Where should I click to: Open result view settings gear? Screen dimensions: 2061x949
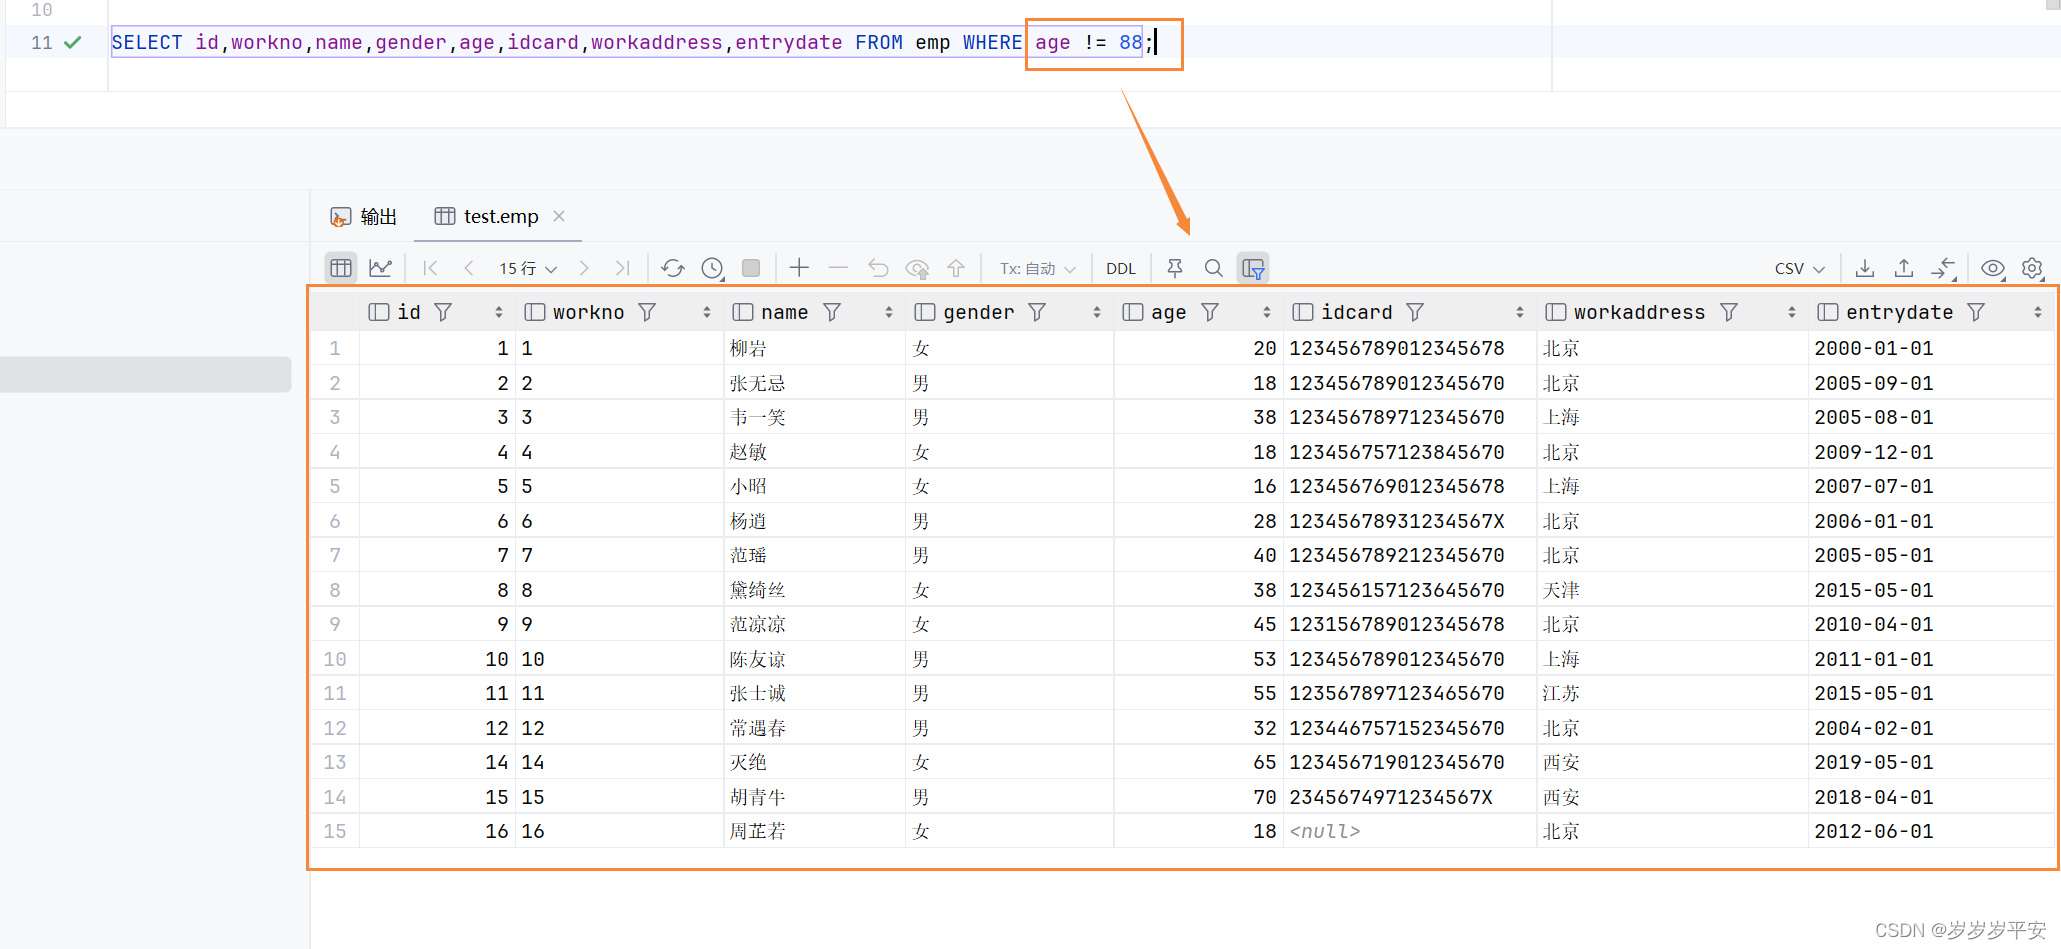(2031, 268)
